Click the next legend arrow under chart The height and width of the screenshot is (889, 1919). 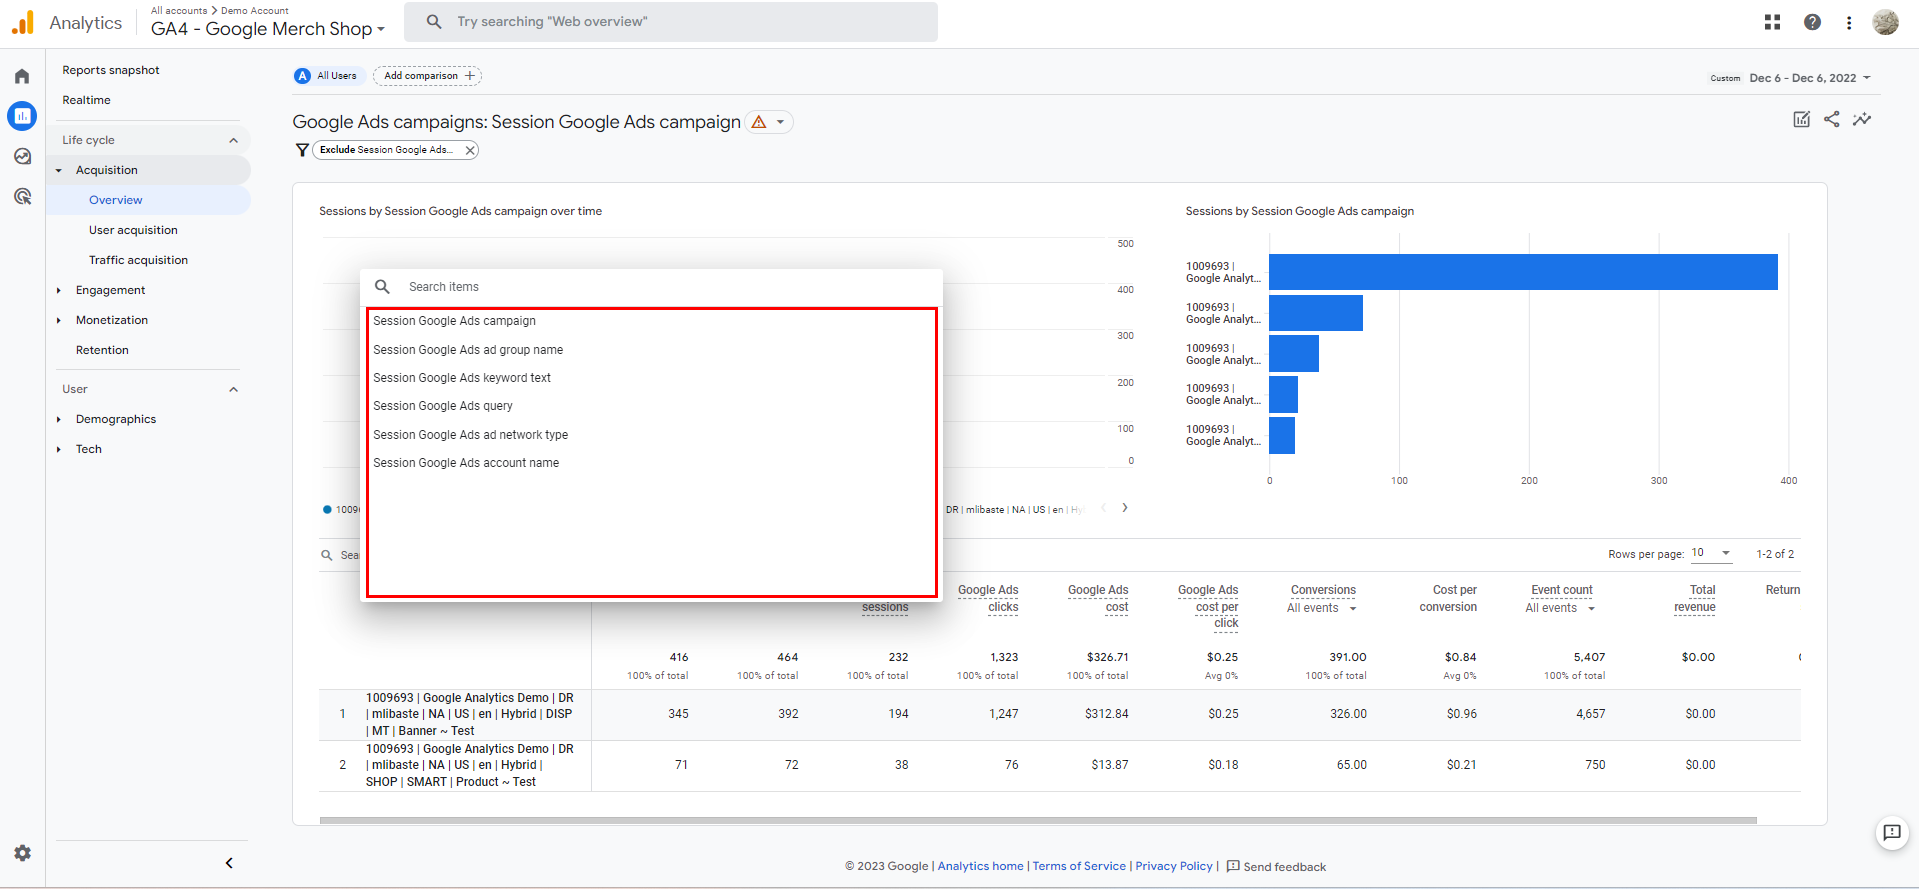pyautogui.click(x=1125, y=508)
